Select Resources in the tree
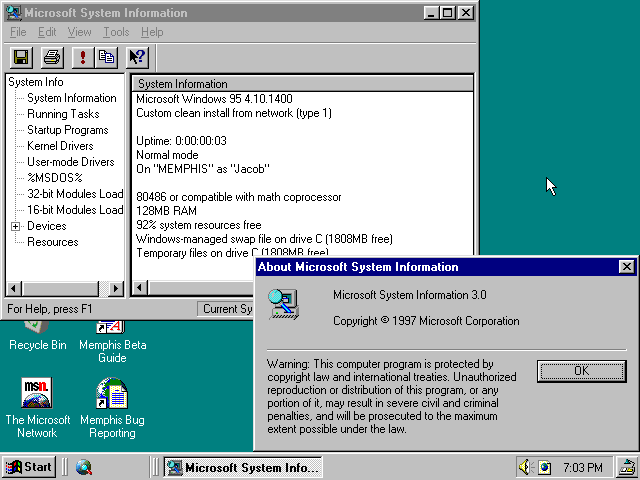 pos(53,242)
